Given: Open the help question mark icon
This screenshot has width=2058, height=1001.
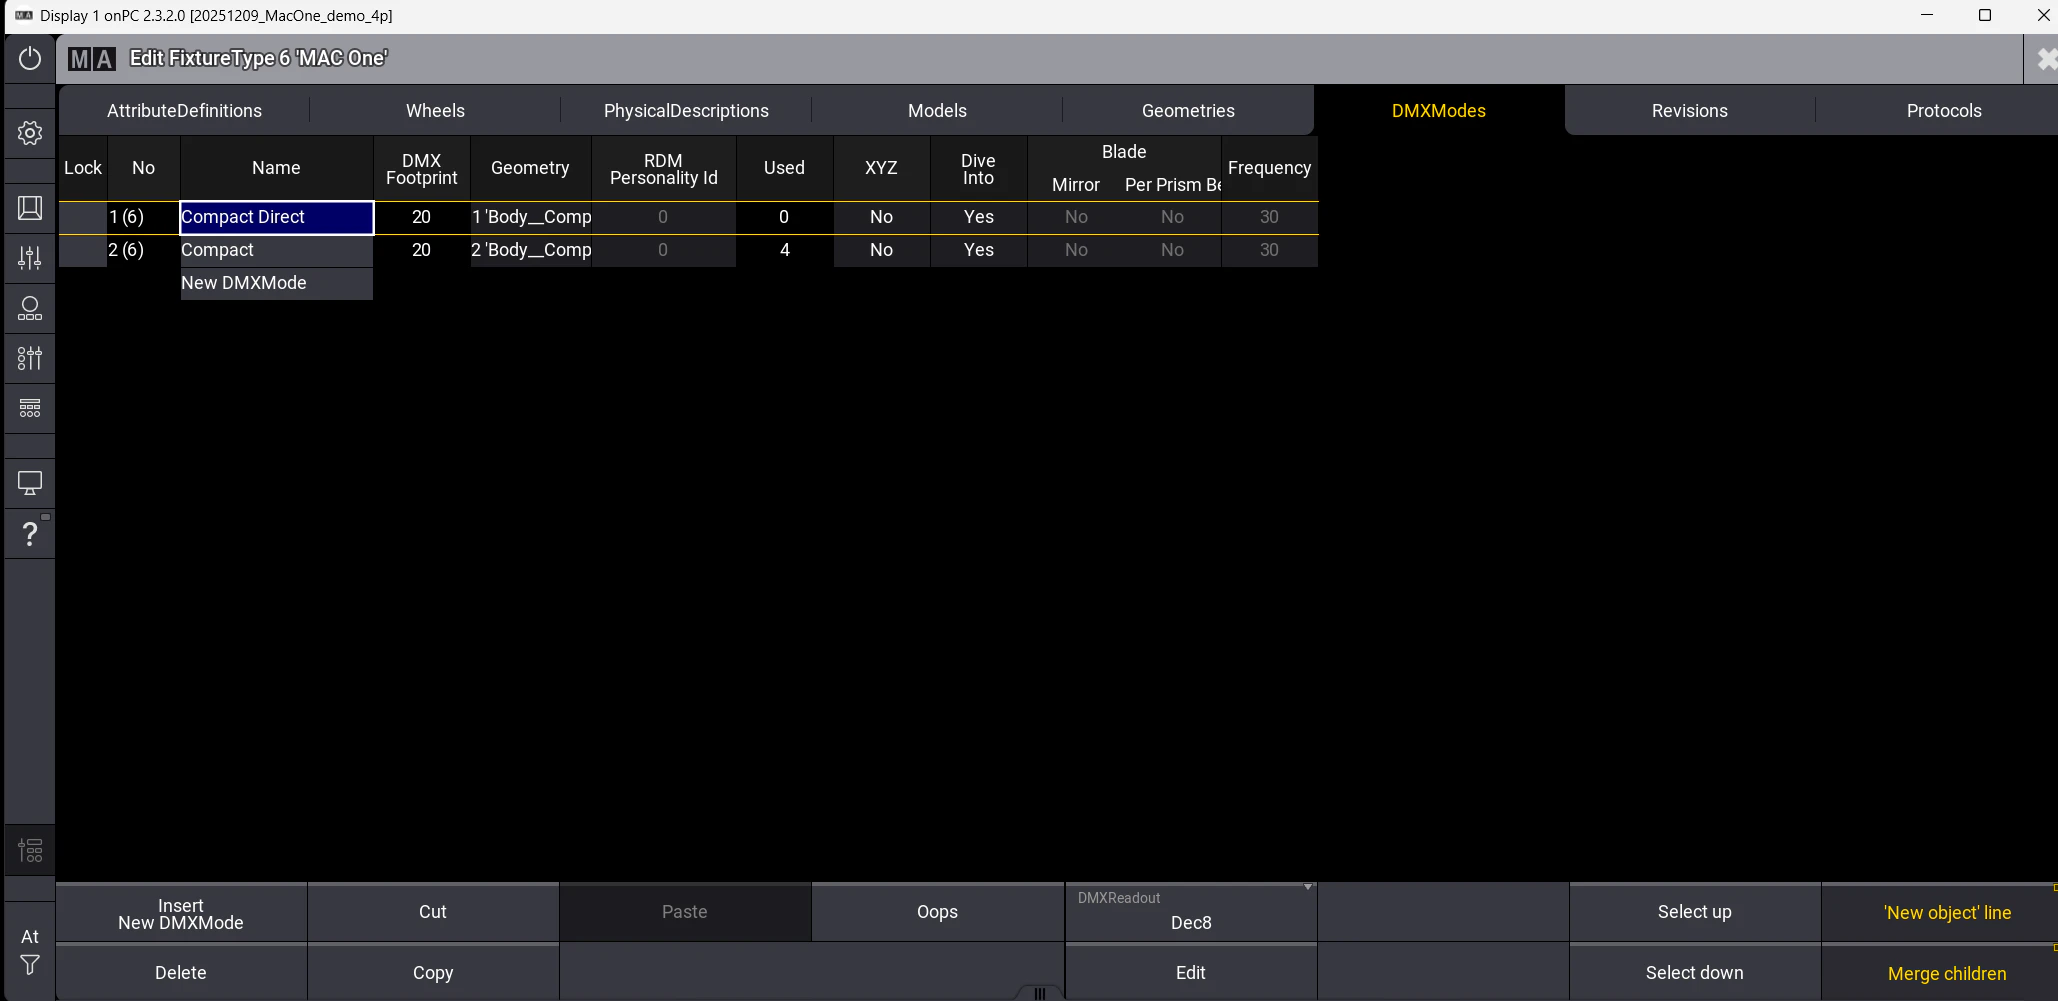Looking at the screenshot, I should tap(30, 534).
